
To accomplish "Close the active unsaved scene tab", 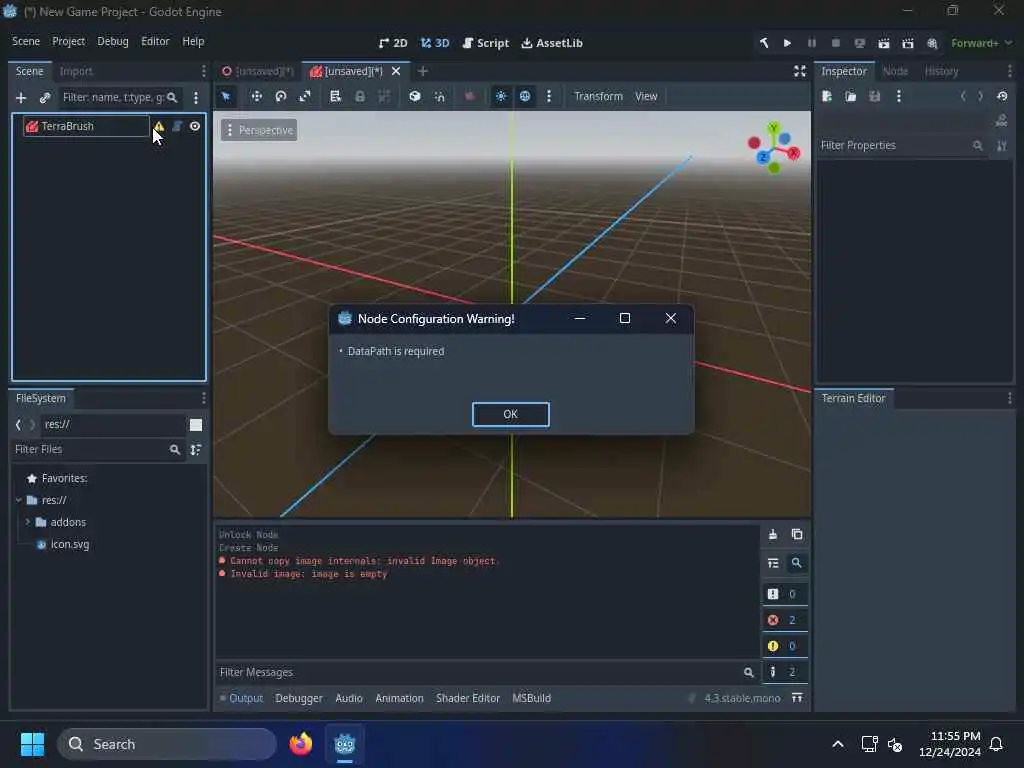I will click(x=396, y=71).
